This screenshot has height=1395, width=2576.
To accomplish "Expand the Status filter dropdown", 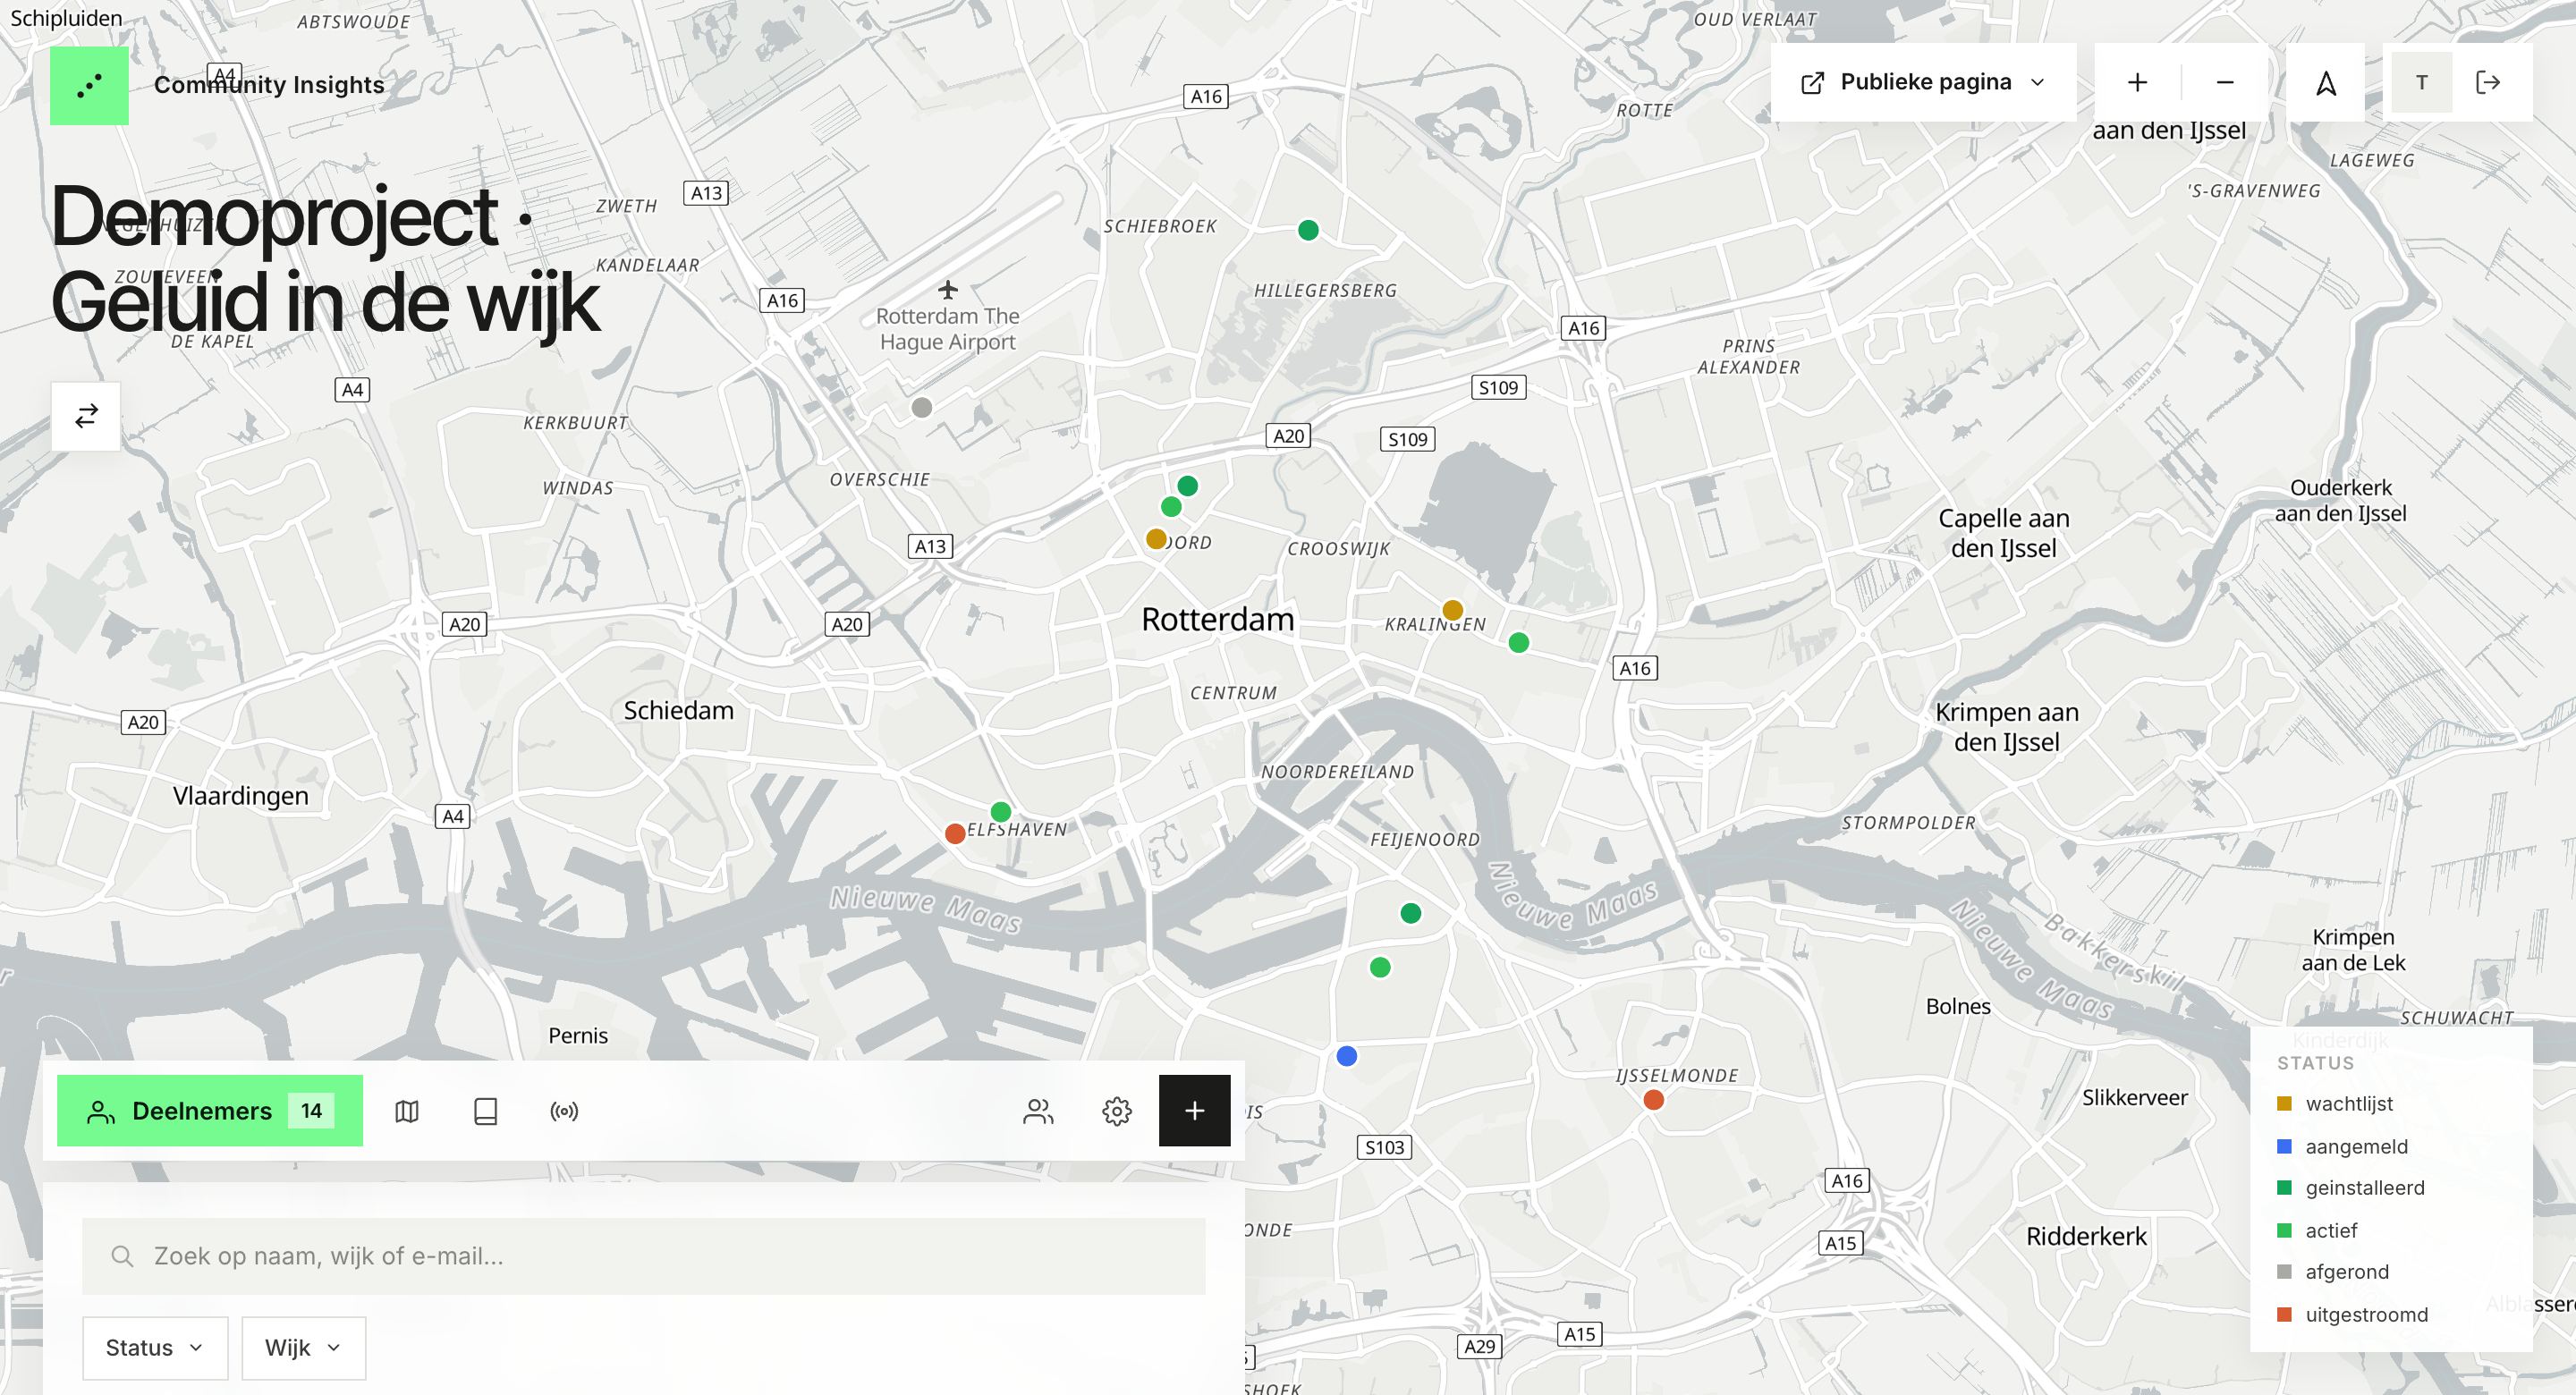I will click(155, 1348).
